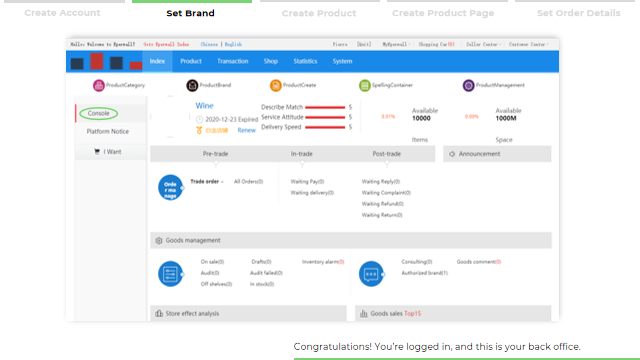Open All Orders(0)
The width and height of the screenshot is (640, 360).
249,182
